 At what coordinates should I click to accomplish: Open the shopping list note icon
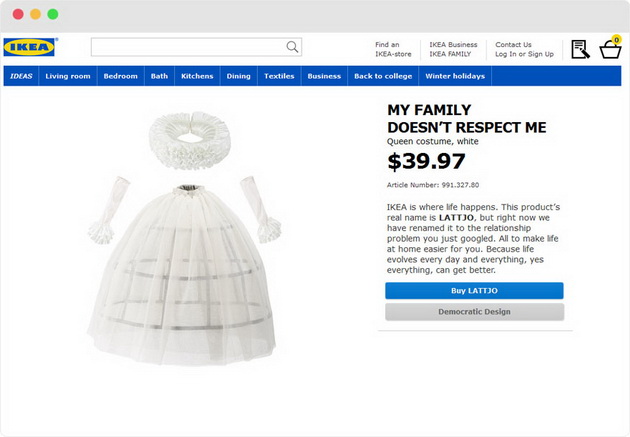[x=580, y=49]
